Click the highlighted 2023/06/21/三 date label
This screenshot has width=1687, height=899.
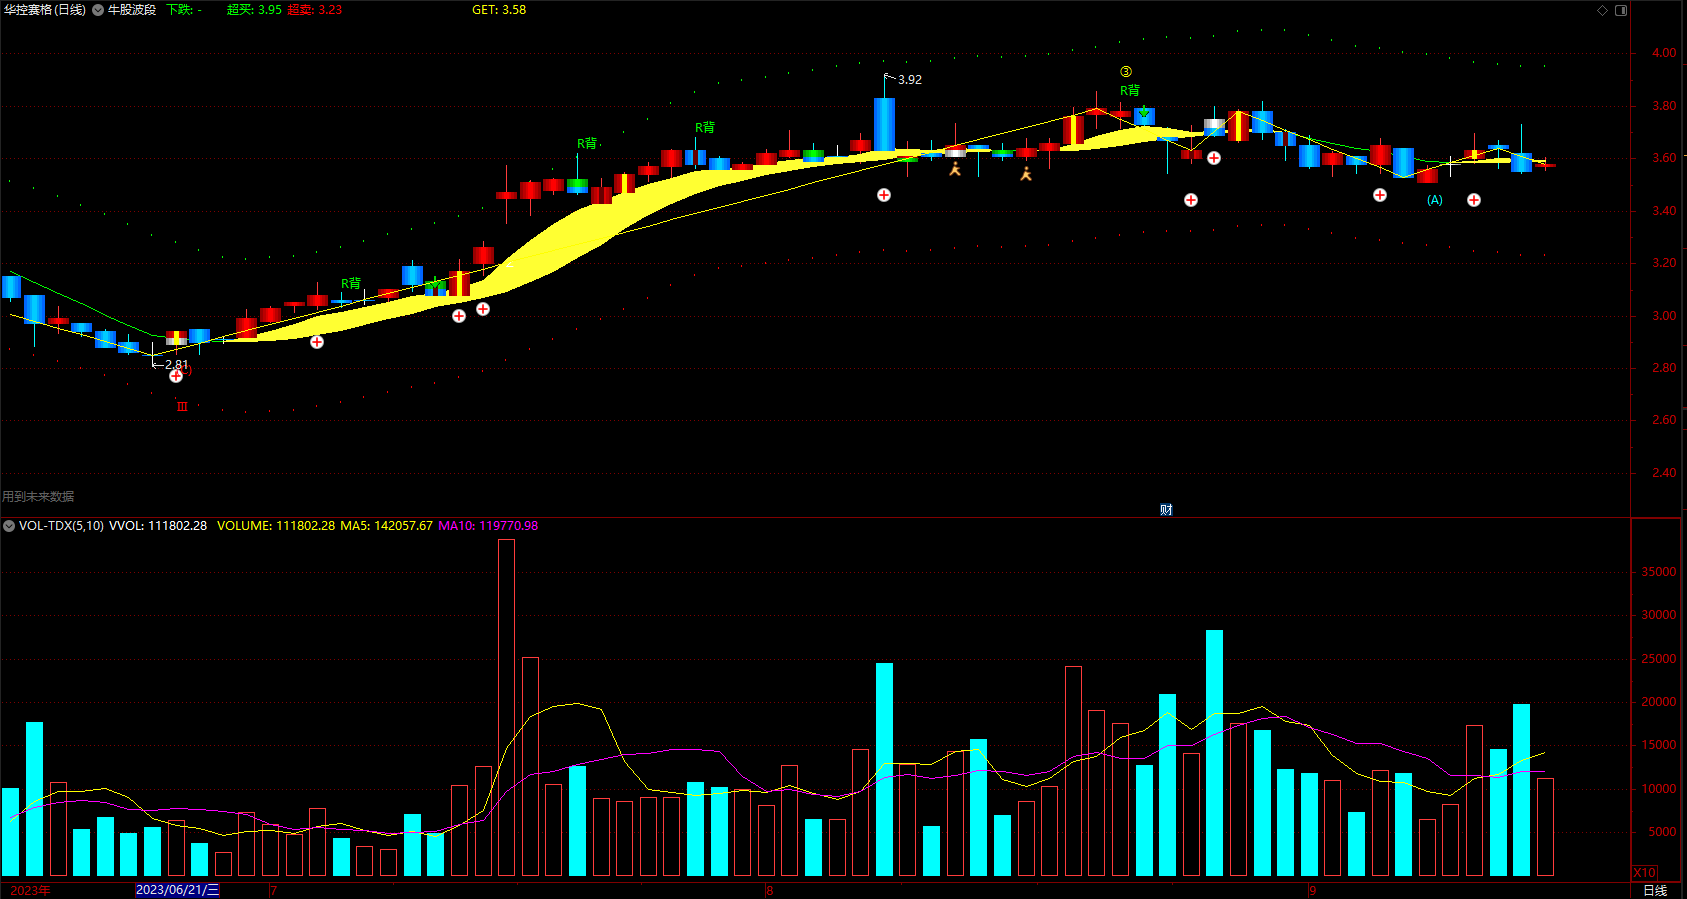coord(177,890)
